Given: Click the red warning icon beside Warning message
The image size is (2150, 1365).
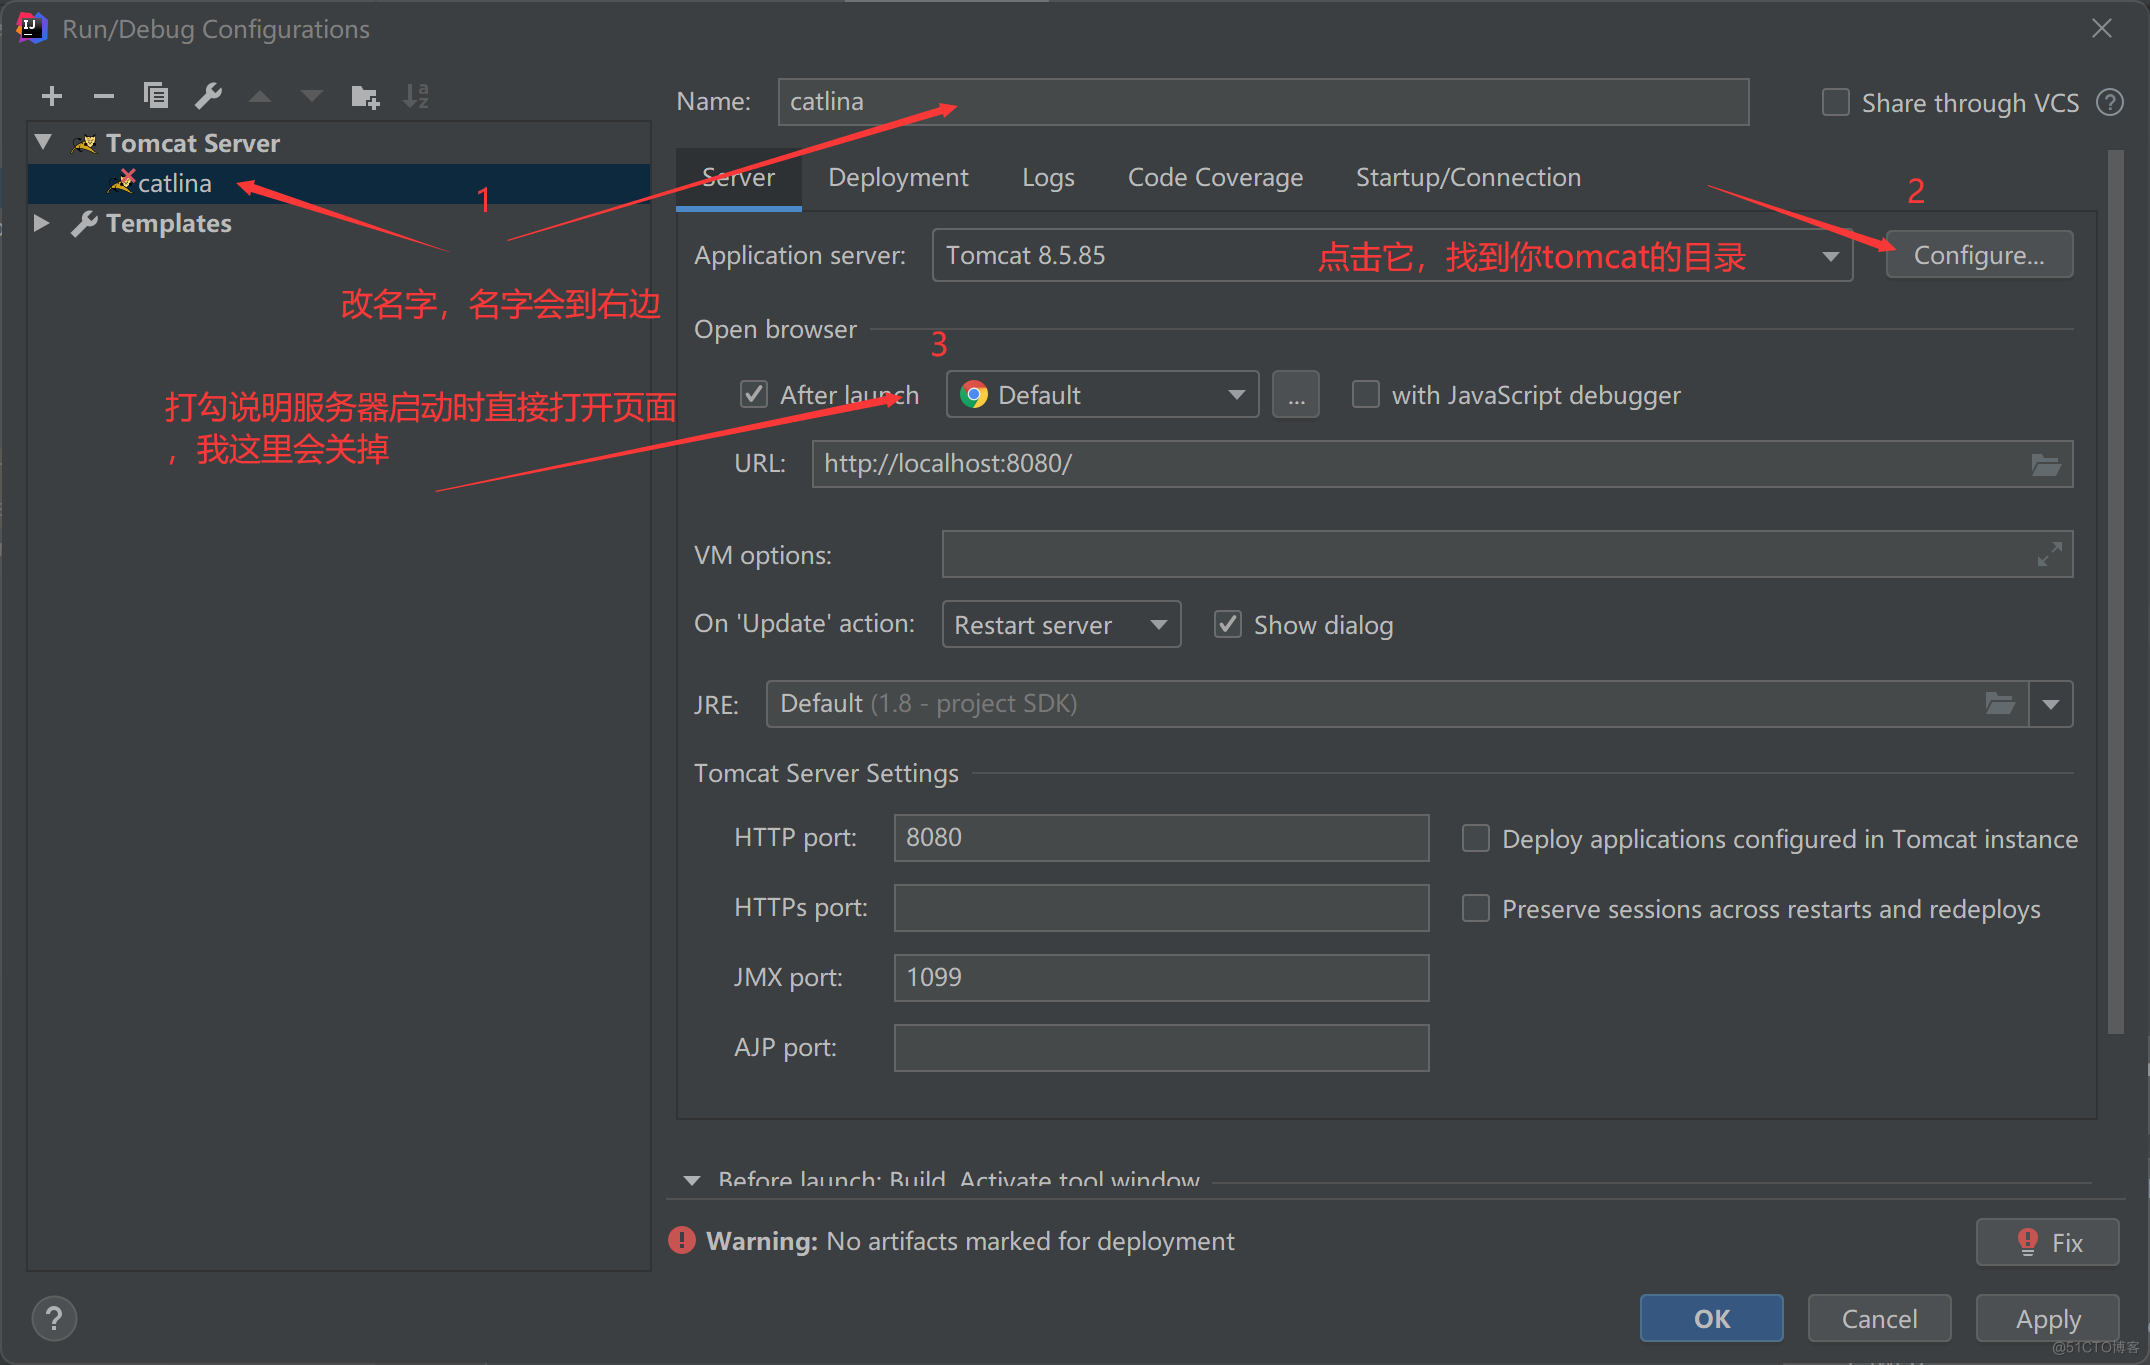Looking at the screenshot, I should click(682, 1240).
